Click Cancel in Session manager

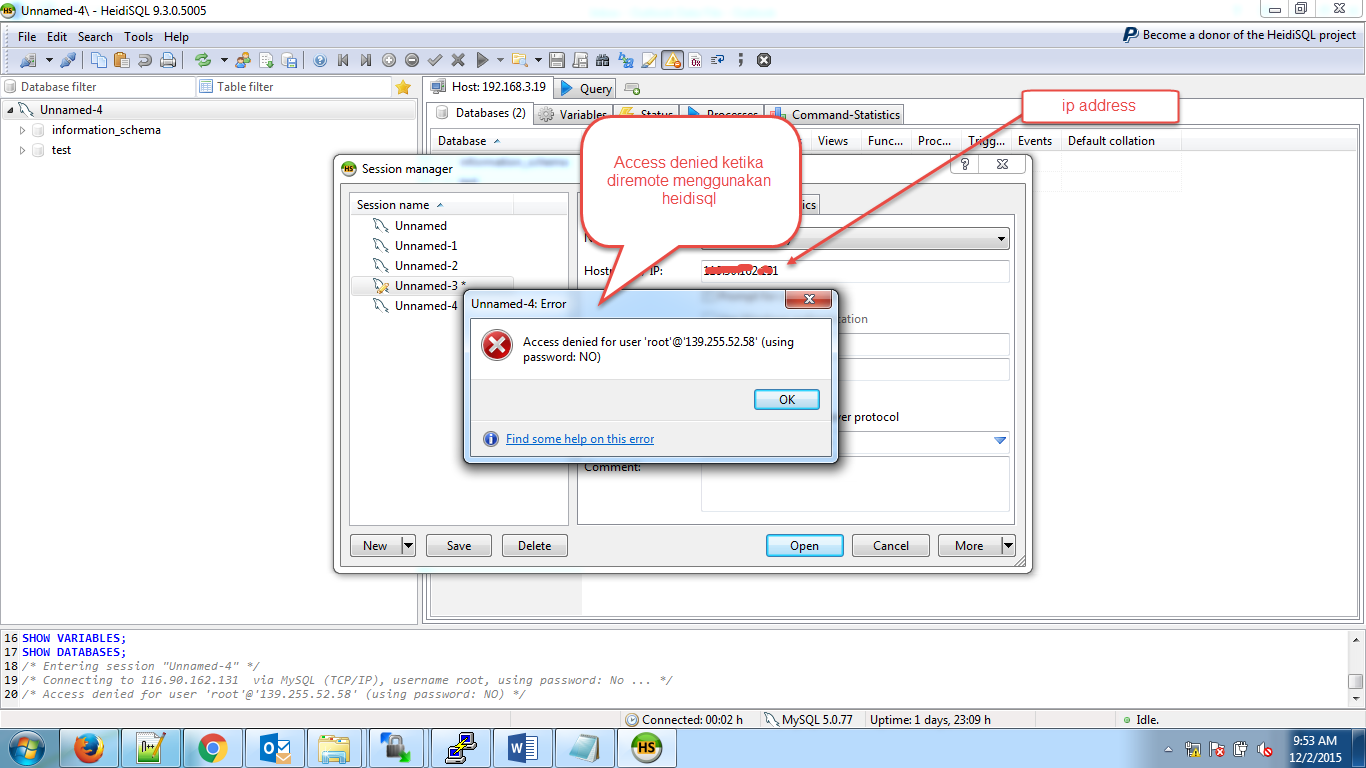pyautogui.click(x=891, y=545)
